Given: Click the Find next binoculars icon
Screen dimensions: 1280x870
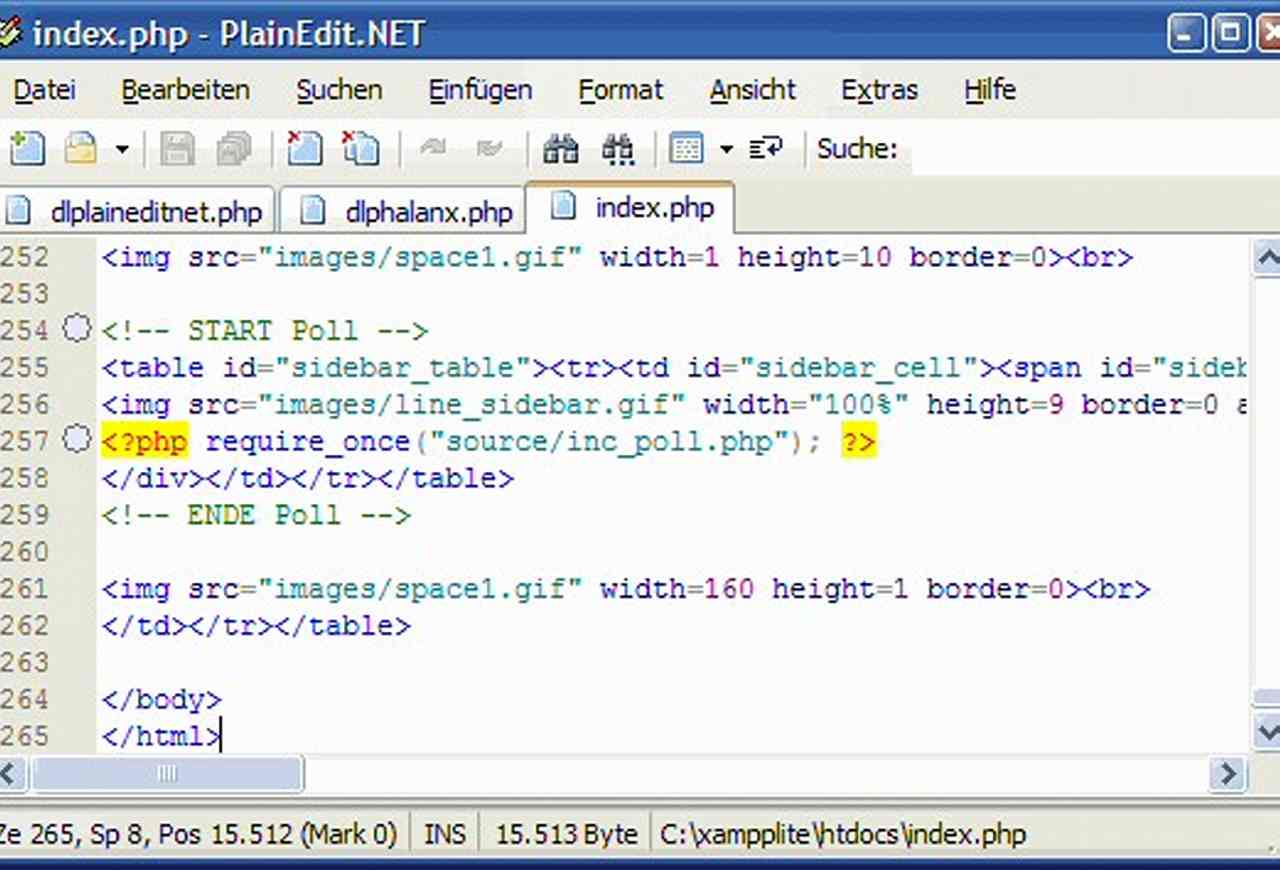Looking at the screenshot, I should tap(618, 149).
